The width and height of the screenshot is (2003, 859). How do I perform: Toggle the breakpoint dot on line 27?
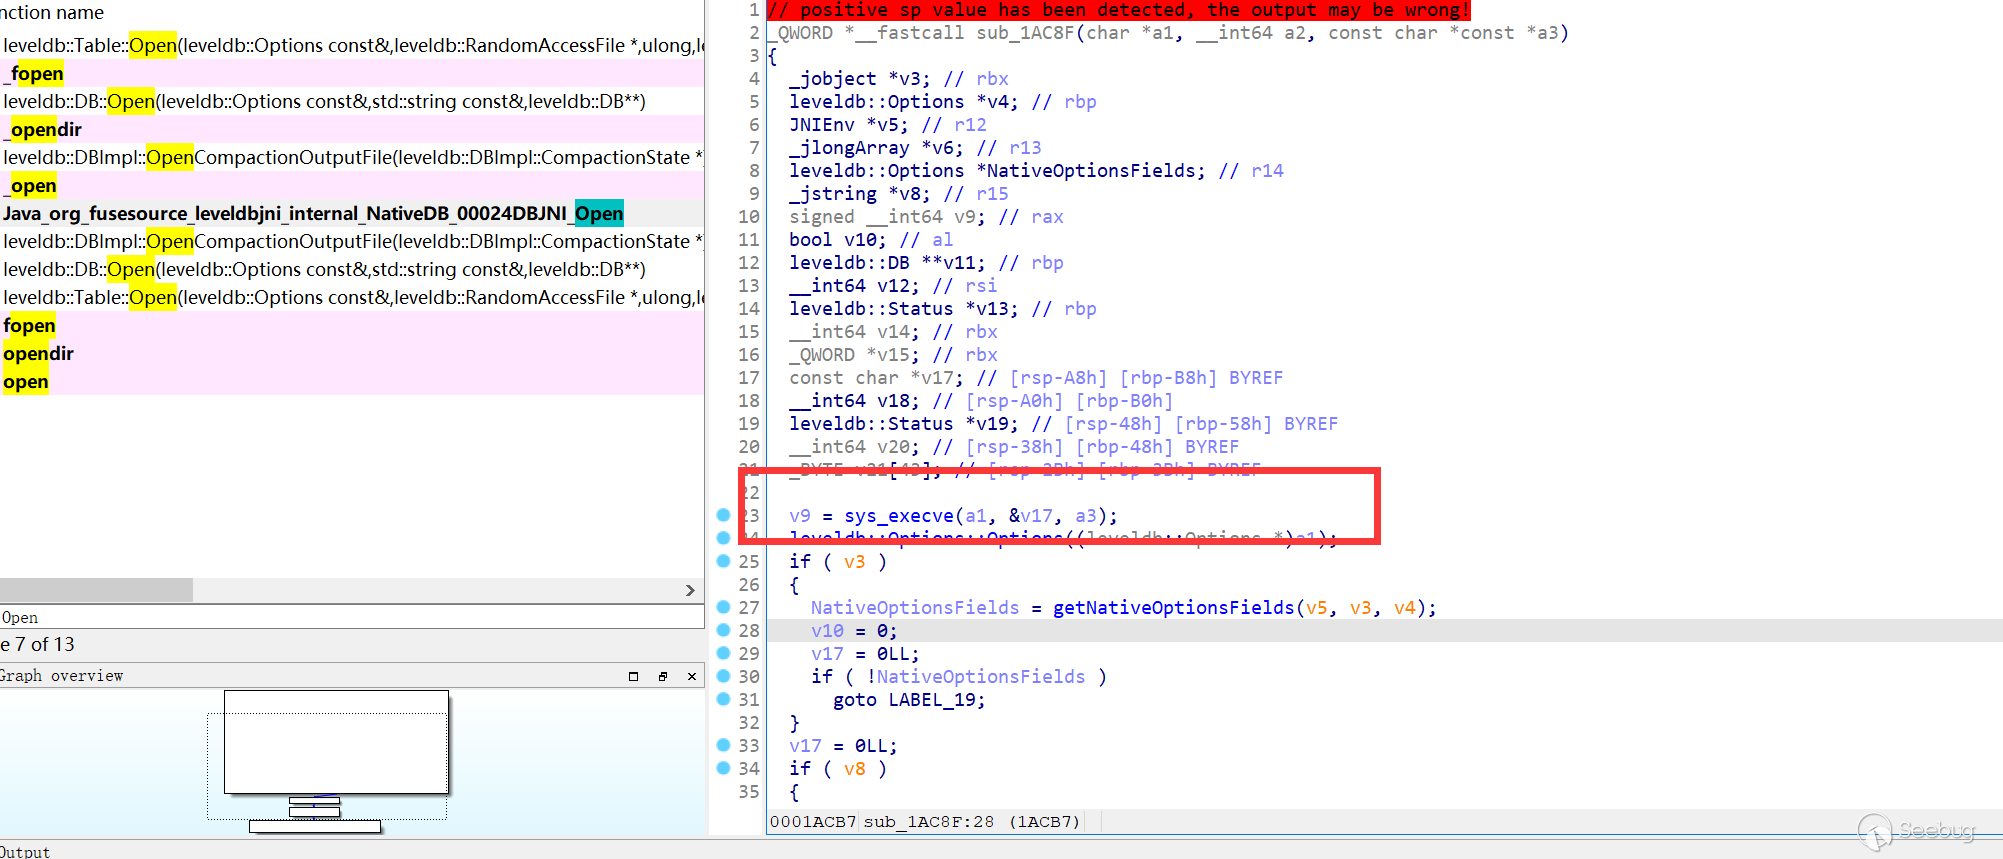723,607
